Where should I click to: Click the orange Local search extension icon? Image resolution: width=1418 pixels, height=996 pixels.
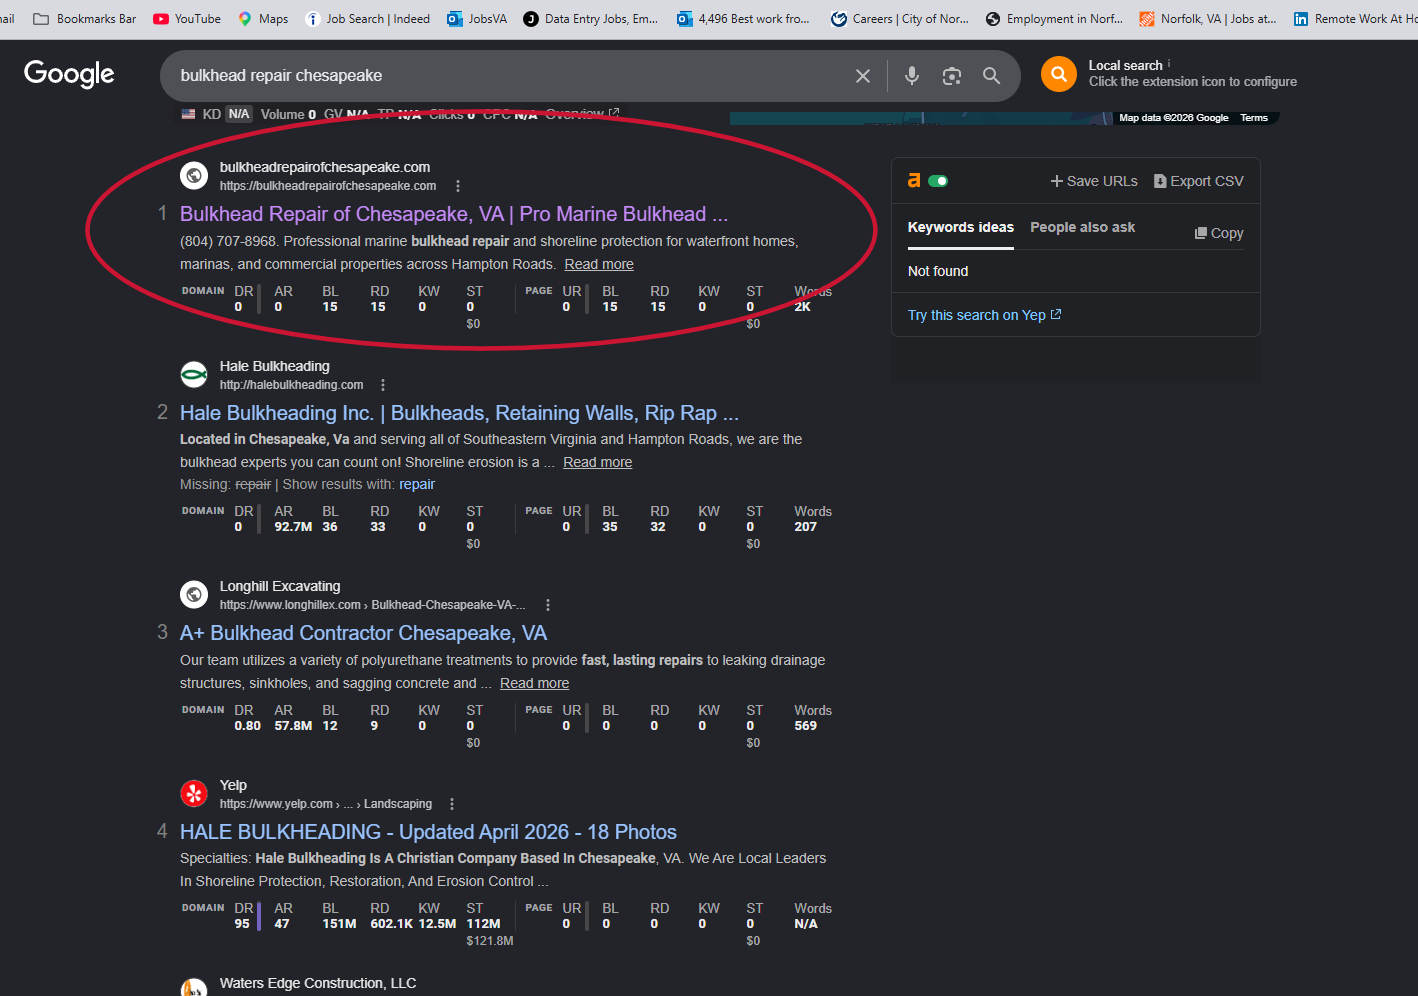(x=1059, y=74)
